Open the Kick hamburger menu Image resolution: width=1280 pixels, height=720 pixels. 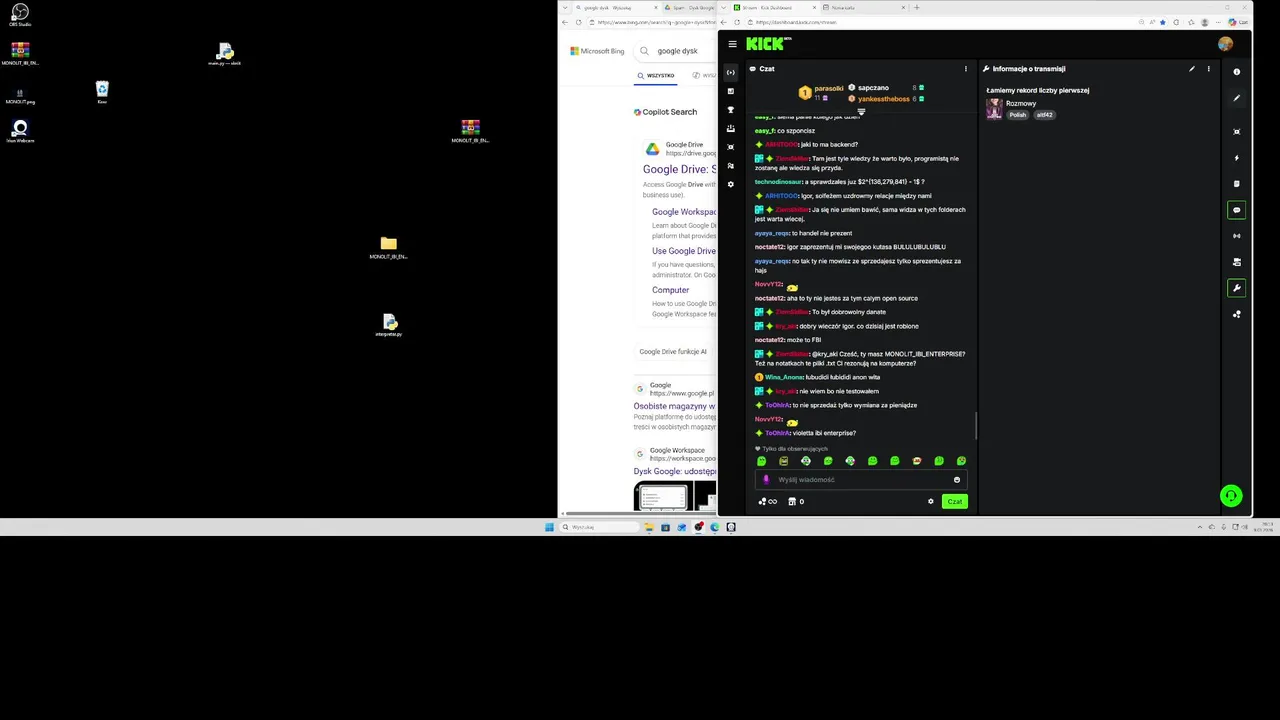pyautogui.click(x=732, y=44)
